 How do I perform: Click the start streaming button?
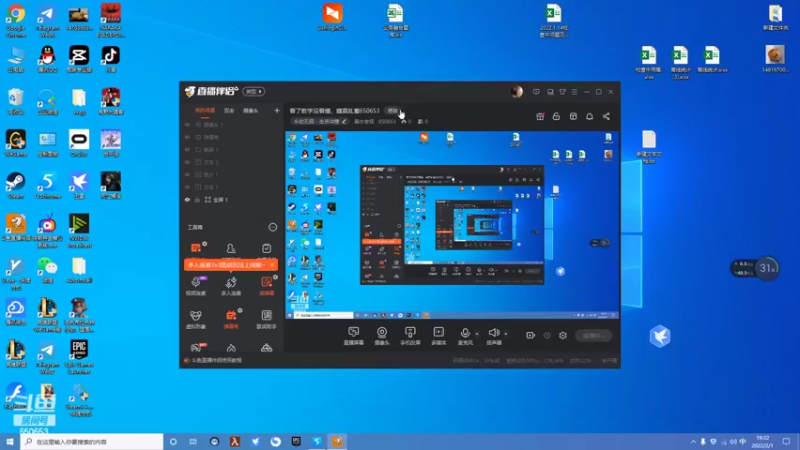(593, 335)
